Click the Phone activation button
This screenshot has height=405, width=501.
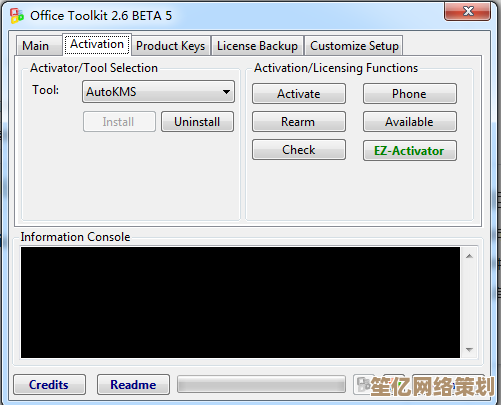pyautogui.click(x=410, y=94)
